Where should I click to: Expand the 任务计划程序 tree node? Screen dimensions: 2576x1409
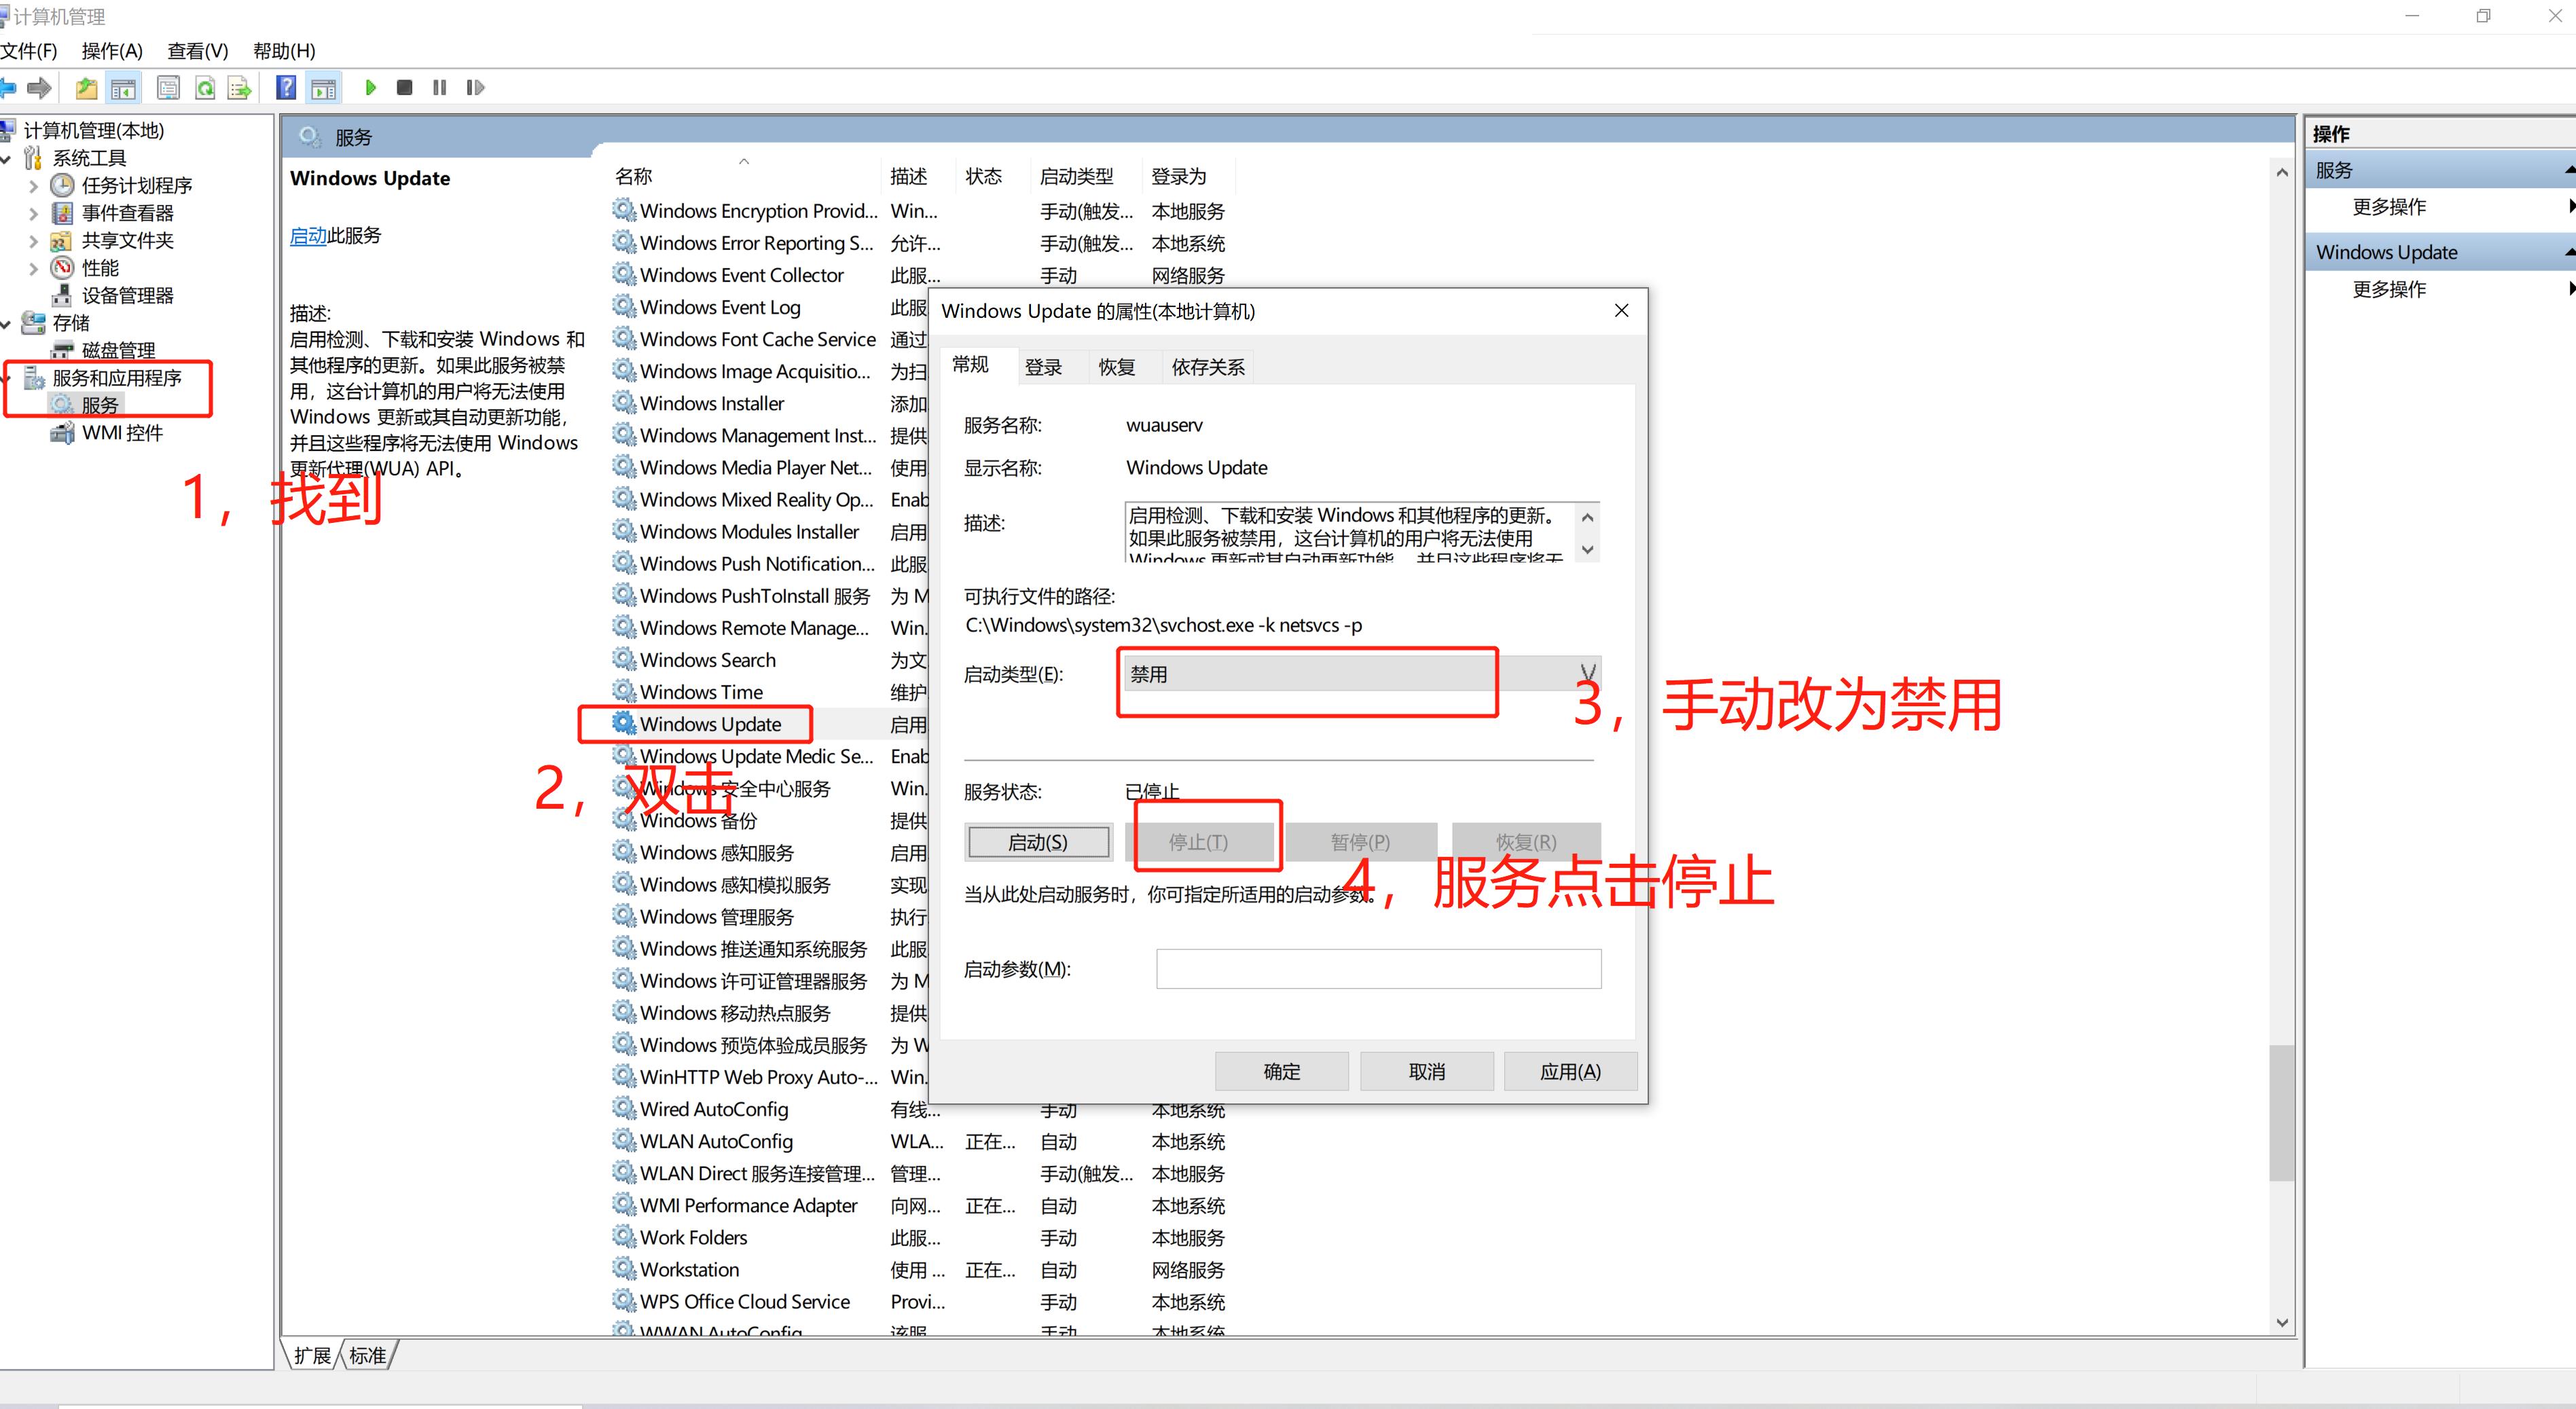[33, 185]
